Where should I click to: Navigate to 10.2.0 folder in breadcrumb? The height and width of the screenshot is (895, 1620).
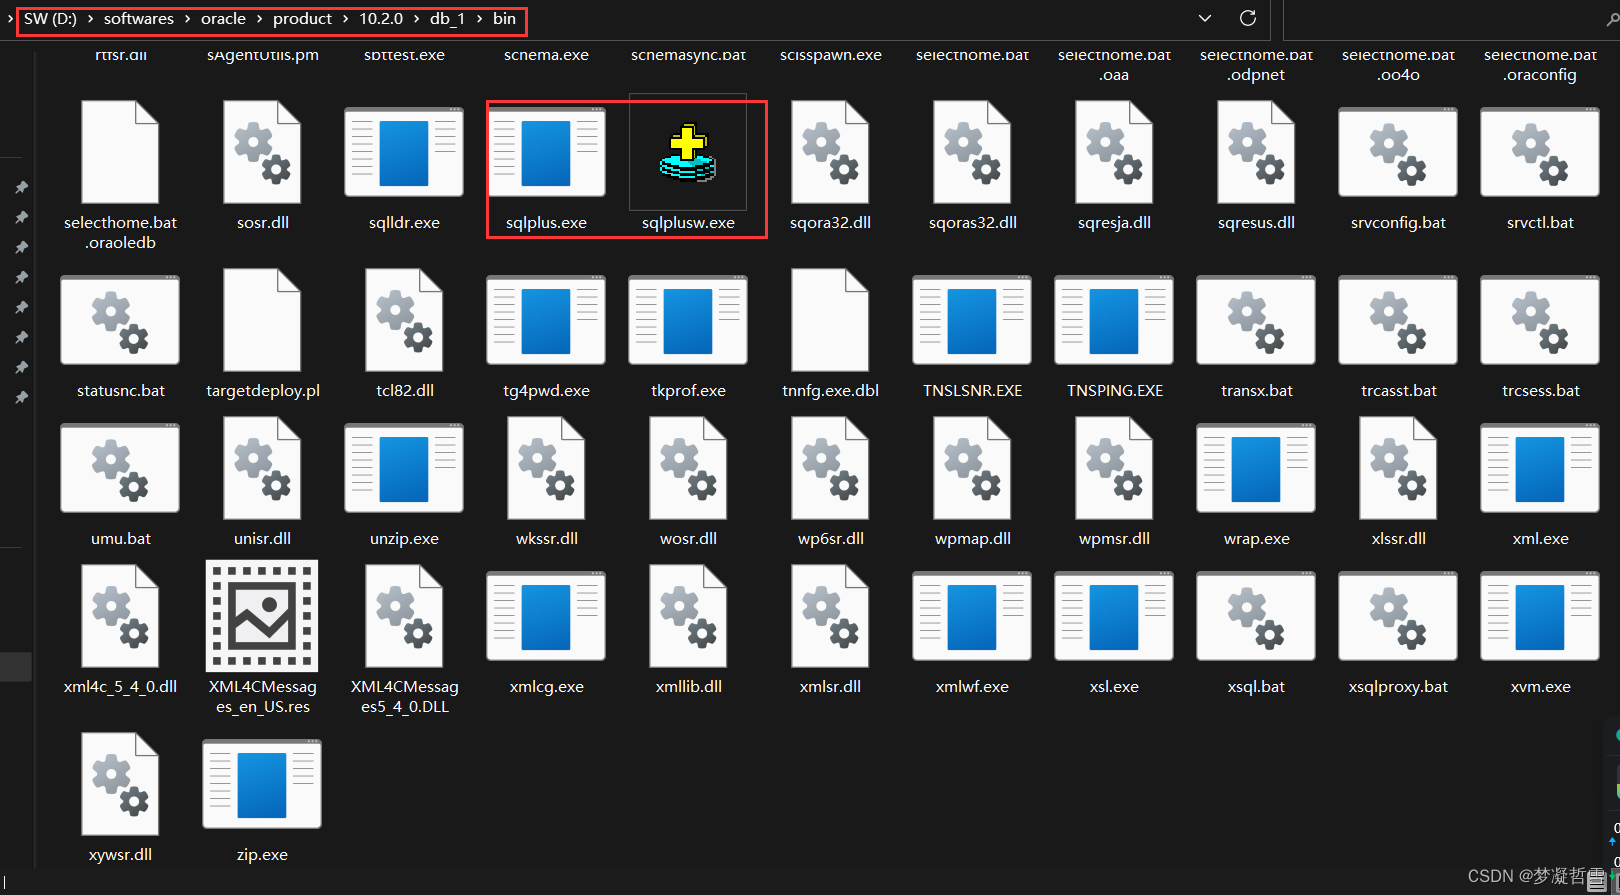click(381, 19)
